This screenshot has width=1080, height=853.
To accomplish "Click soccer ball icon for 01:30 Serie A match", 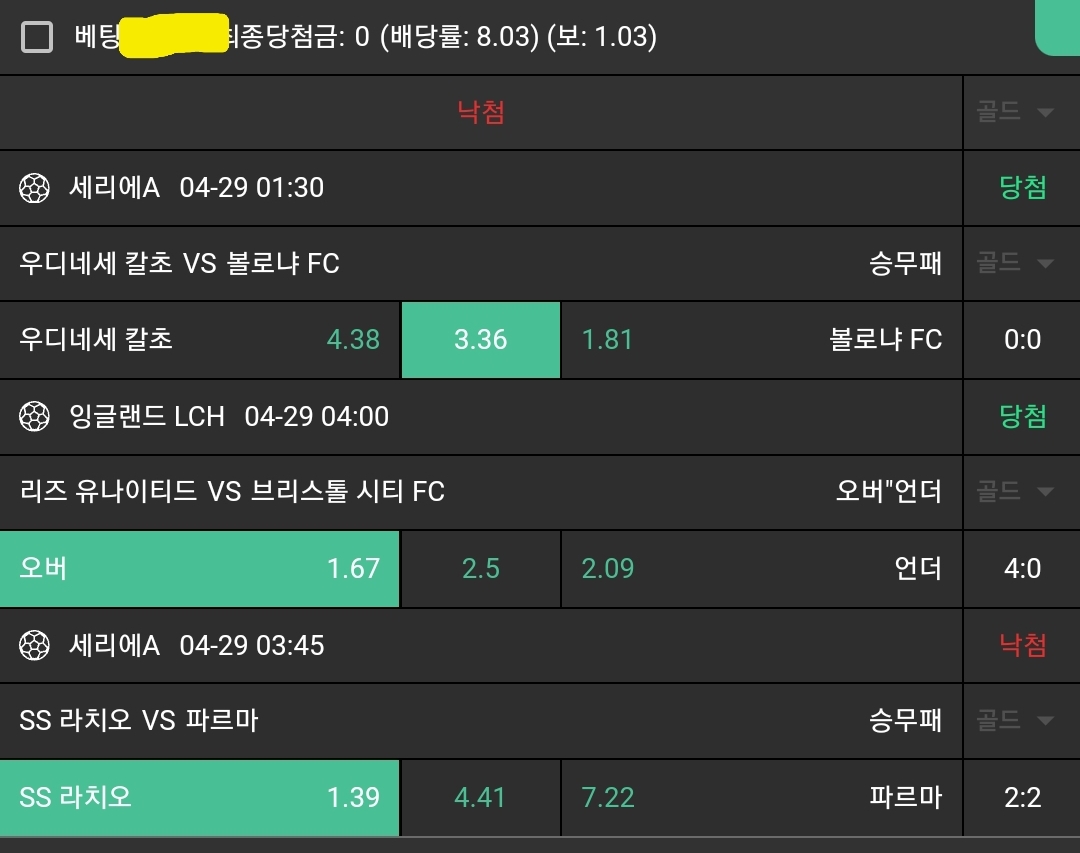I will (35, 188).
